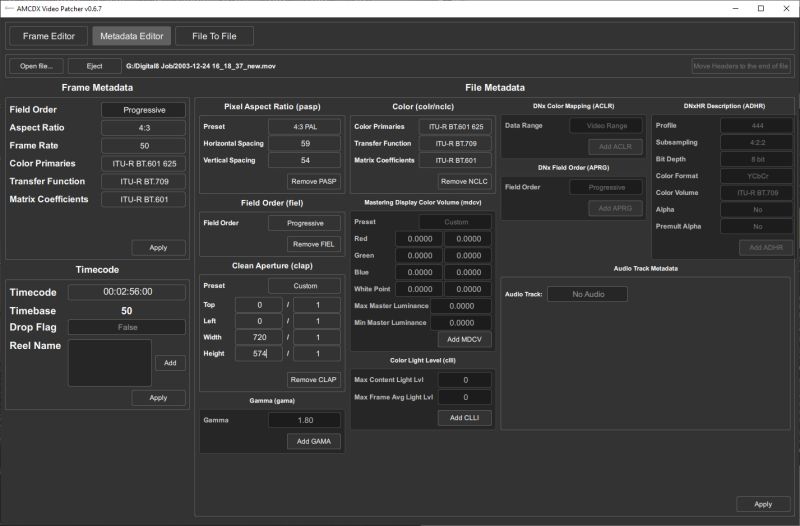Click the Add ADHR button
This screenshot has width=800, height=526.
pyautogui.click(x=766, y=247)
